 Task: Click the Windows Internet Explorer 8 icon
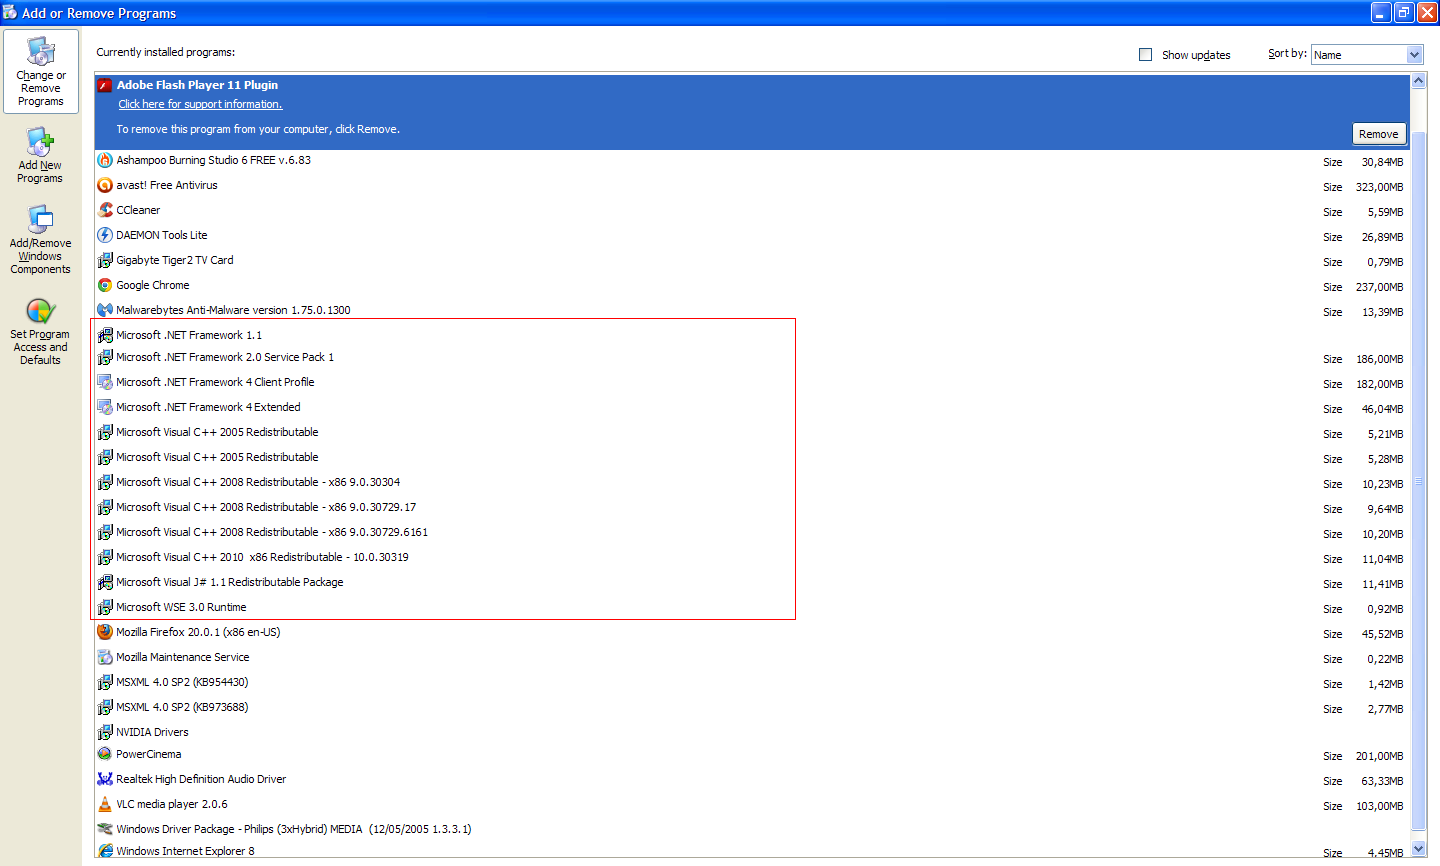pyautogui.click(x=105, y=851)
